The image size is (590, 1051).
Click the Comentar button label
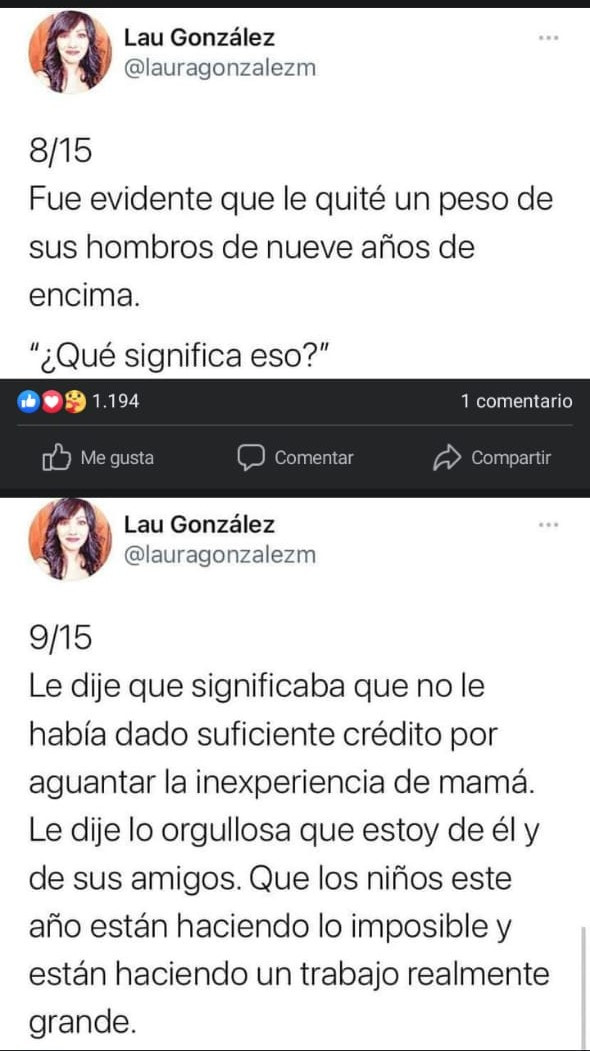point(314,458)
